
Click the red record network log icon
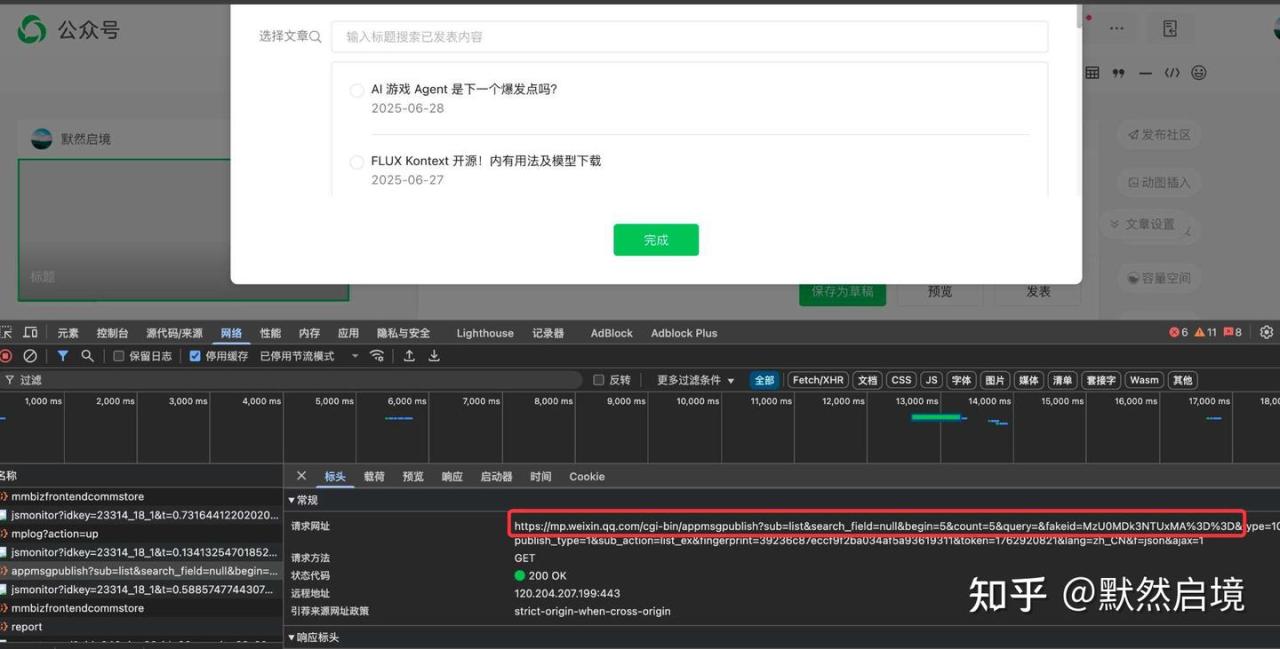click(6, 356)
